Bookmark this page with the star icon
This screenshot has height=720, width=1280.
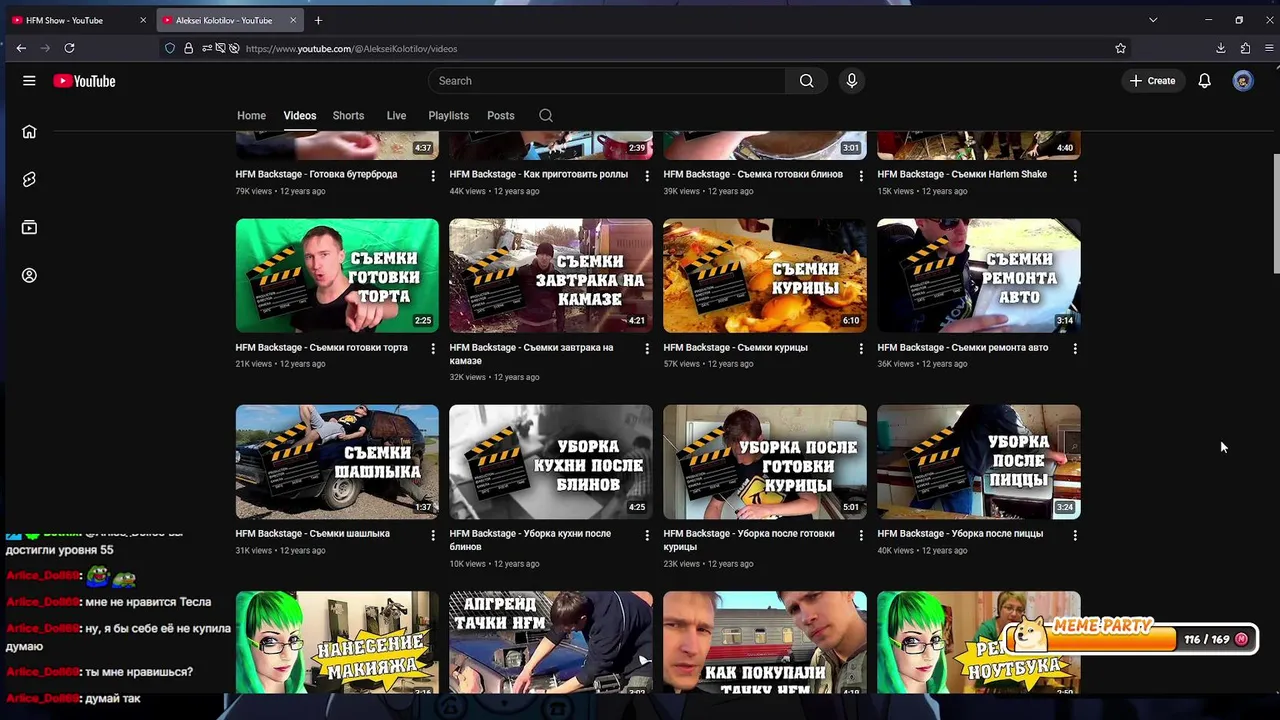point(1120,48)
